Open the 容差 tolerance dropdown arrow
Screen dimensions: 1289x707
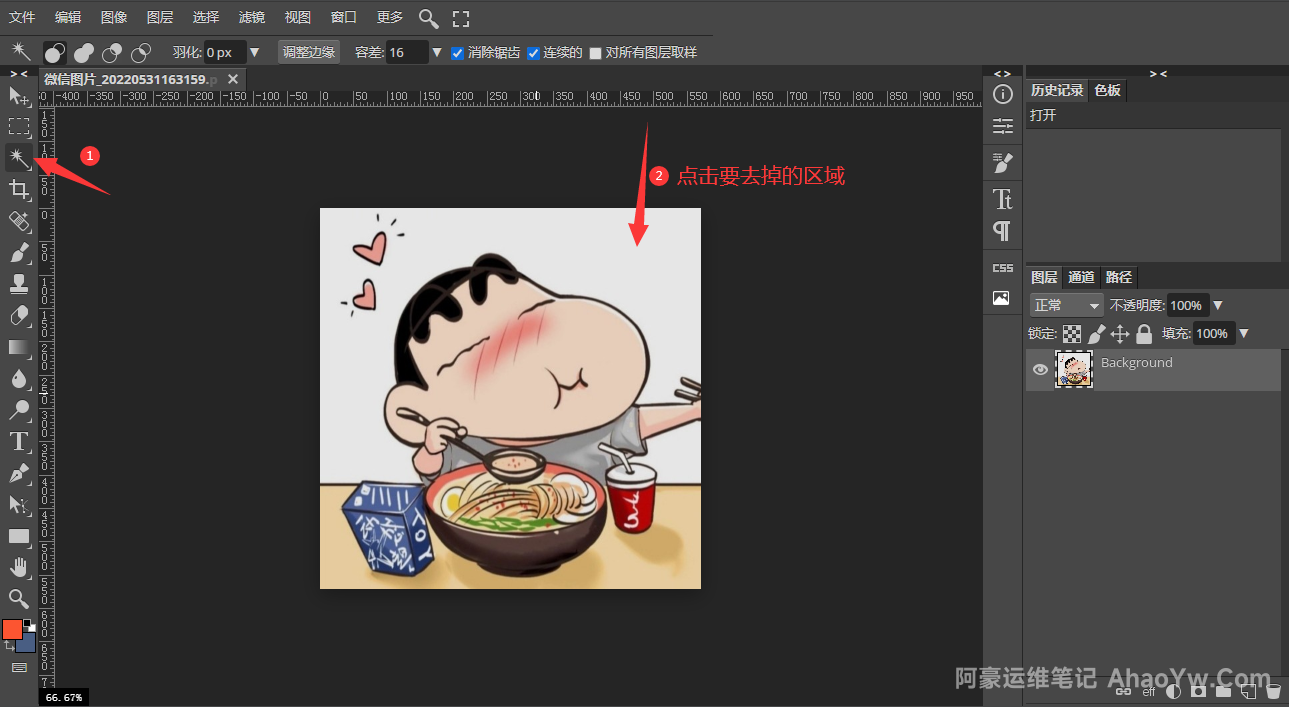click(x=437, y=53)
